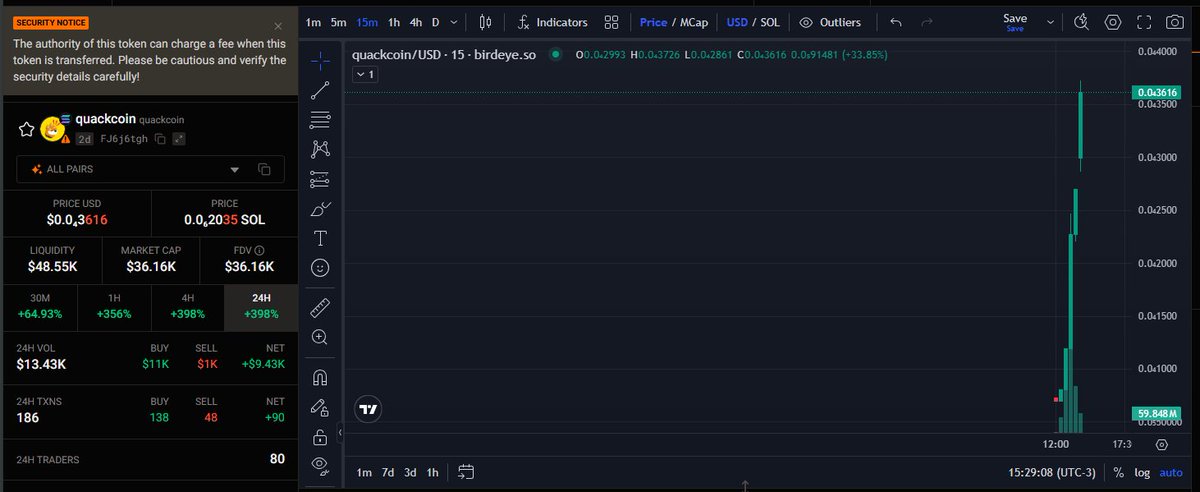1200x492 pixels.
Task: Open the candlestick chart style menu
Action: (x=486, y=22)
